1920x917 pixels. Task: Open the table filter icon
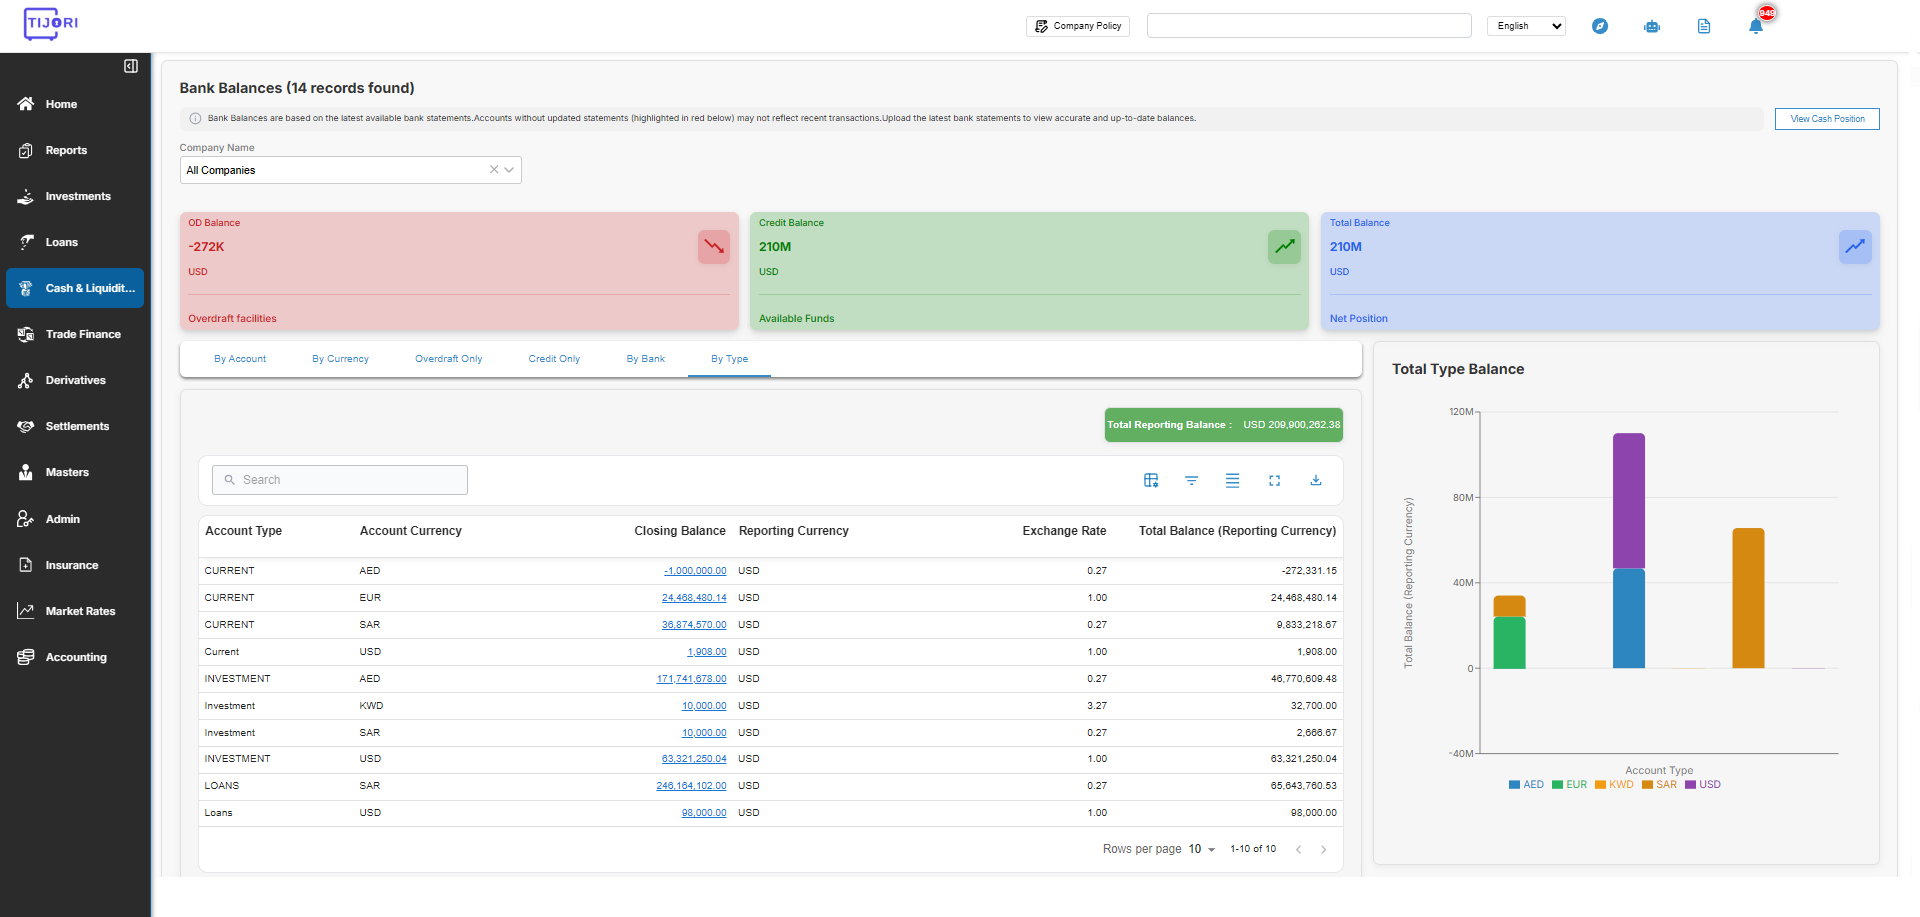[x=1192, y=480]
